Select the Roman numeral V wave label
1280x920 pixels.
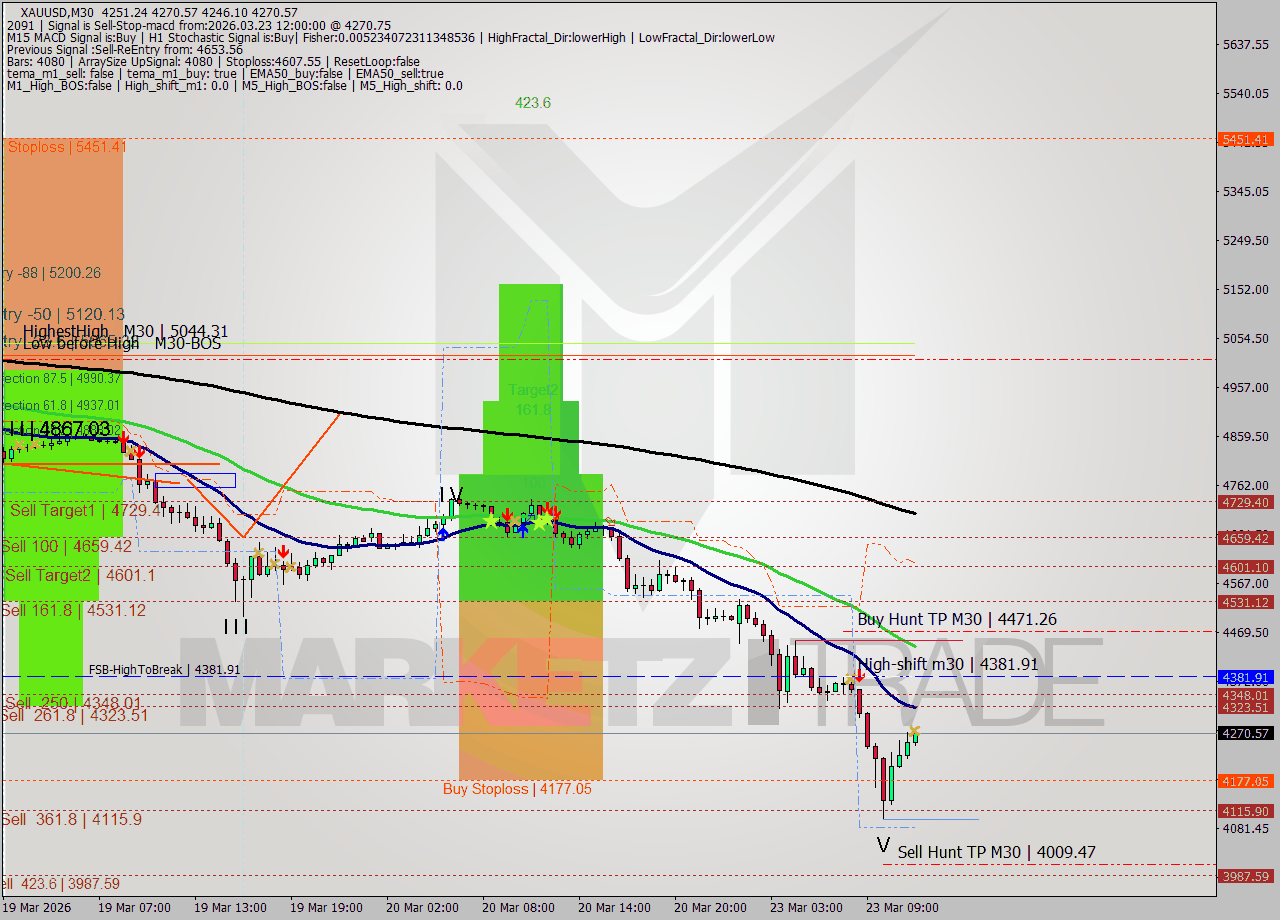tap(884, 846)
